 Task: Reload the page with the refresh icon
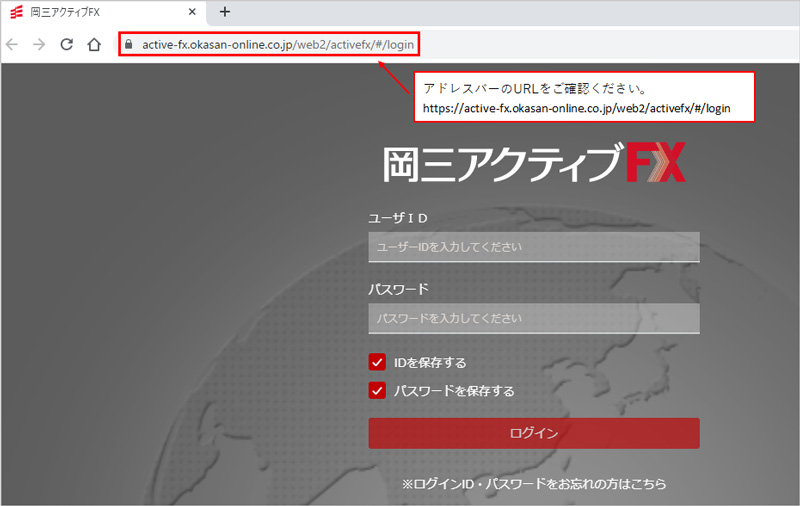tap(66, 44)
